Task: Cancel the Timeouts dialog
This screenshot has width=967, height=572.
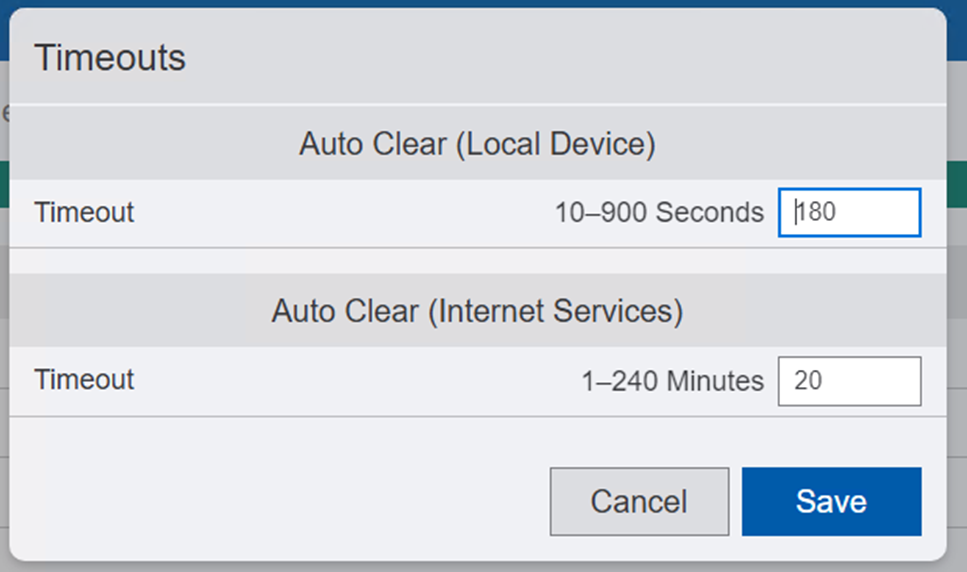Action: pyautogui.click(x=639, y=501)
